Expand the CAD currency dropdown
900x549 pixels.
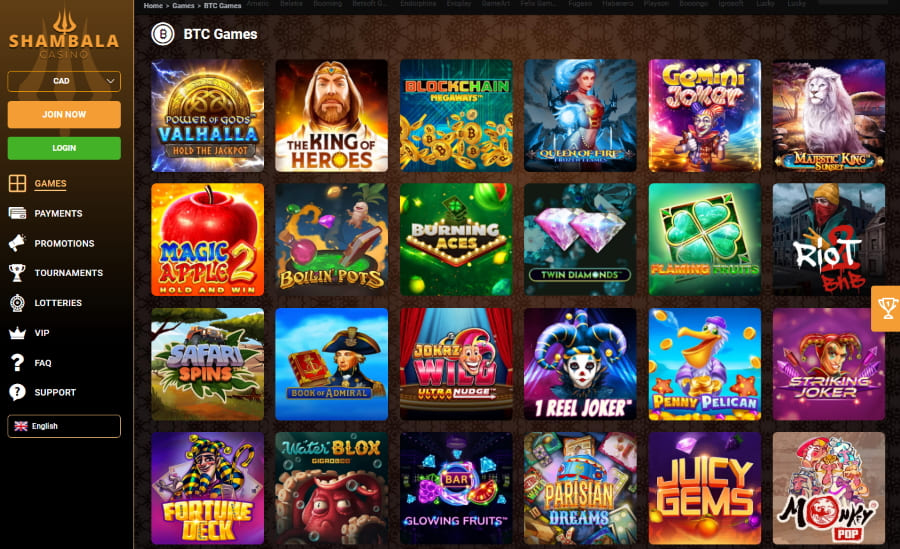click(64, 81)
